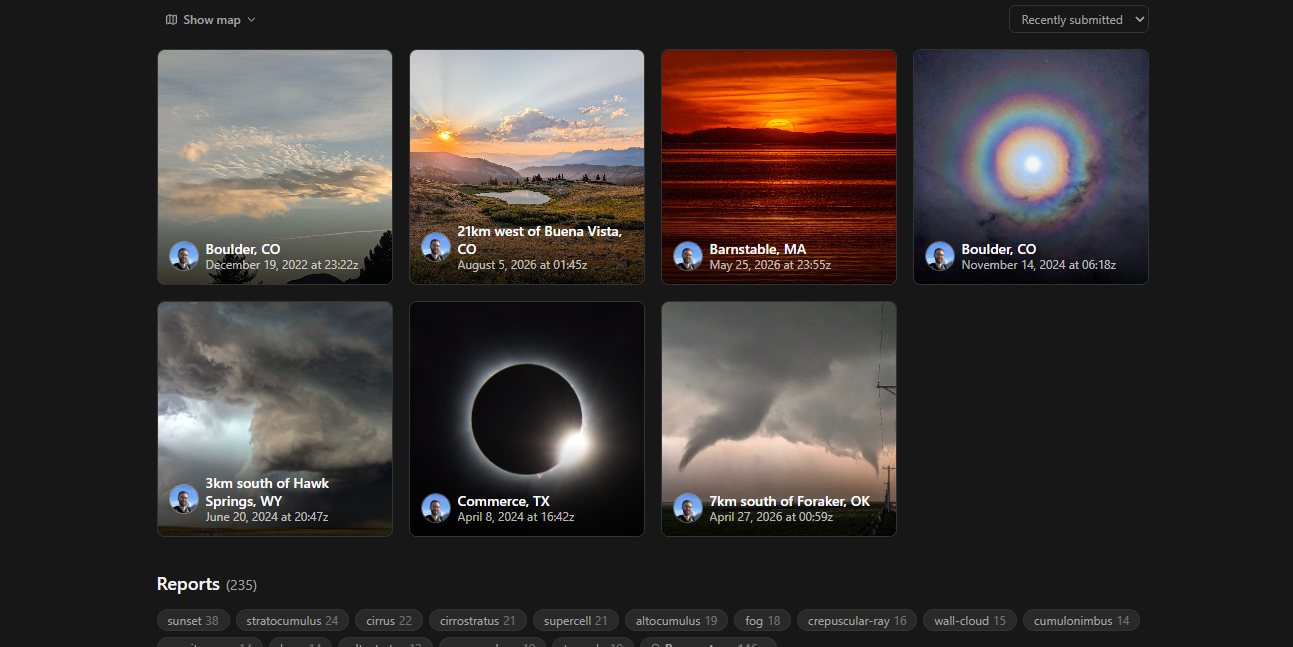Viewport: 1293px width, 647px height.
Task: Click the date April 8, 2024 at 16:42z
Action: click(x=515, y=517)
